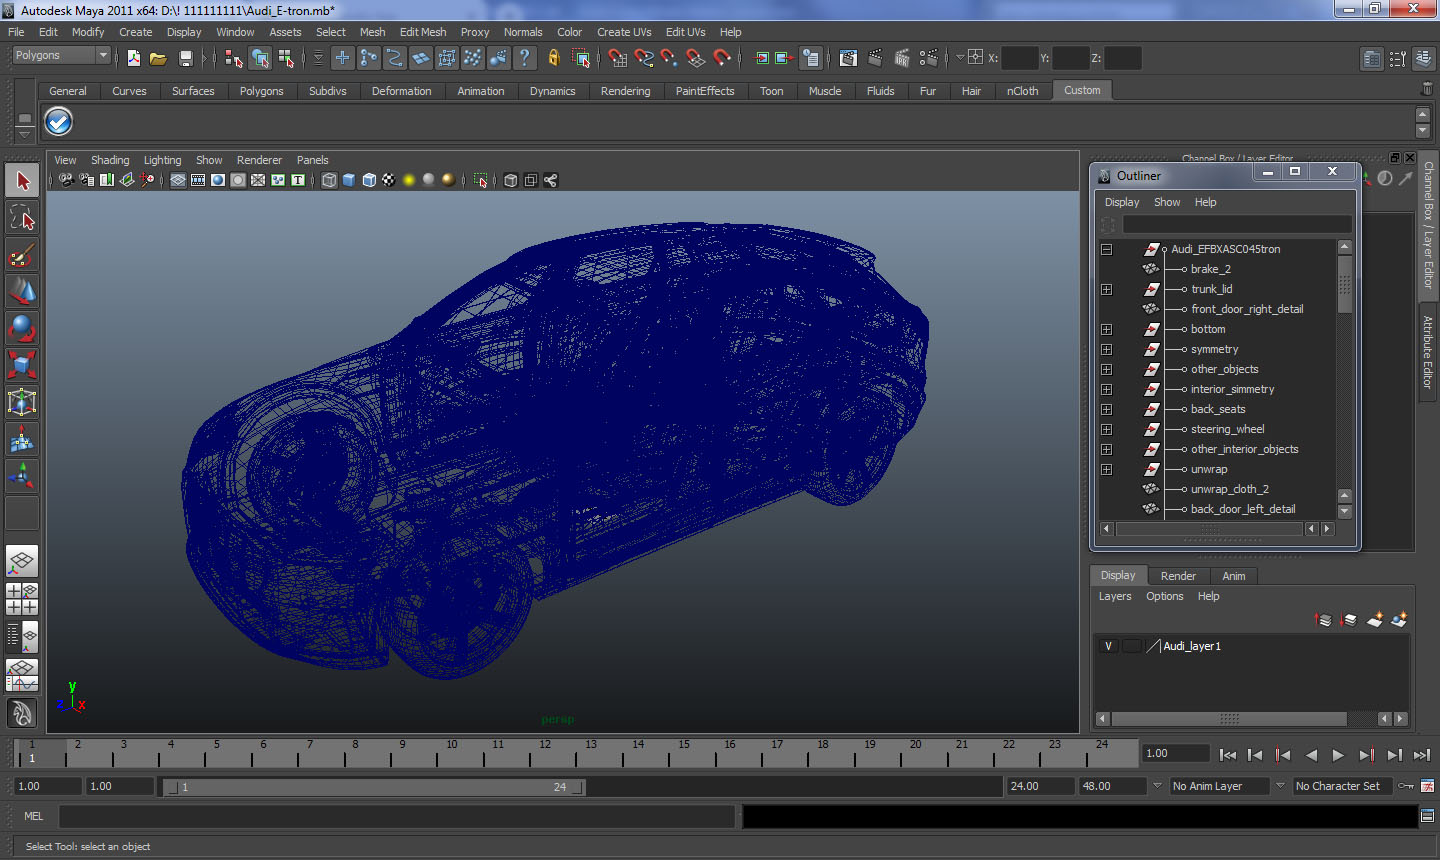Switch to the Render layer tab
1440x860 pixels.
pyautogui.click(x=1177, y=576)
